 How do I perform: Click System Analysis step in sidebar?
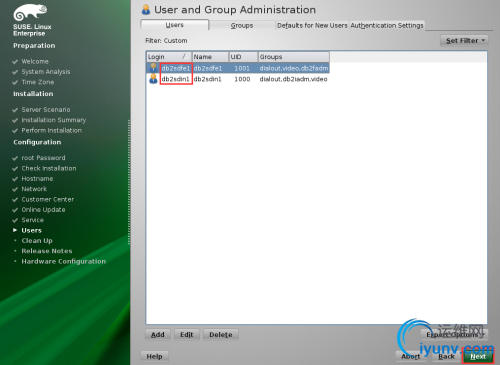click(46, 72)
